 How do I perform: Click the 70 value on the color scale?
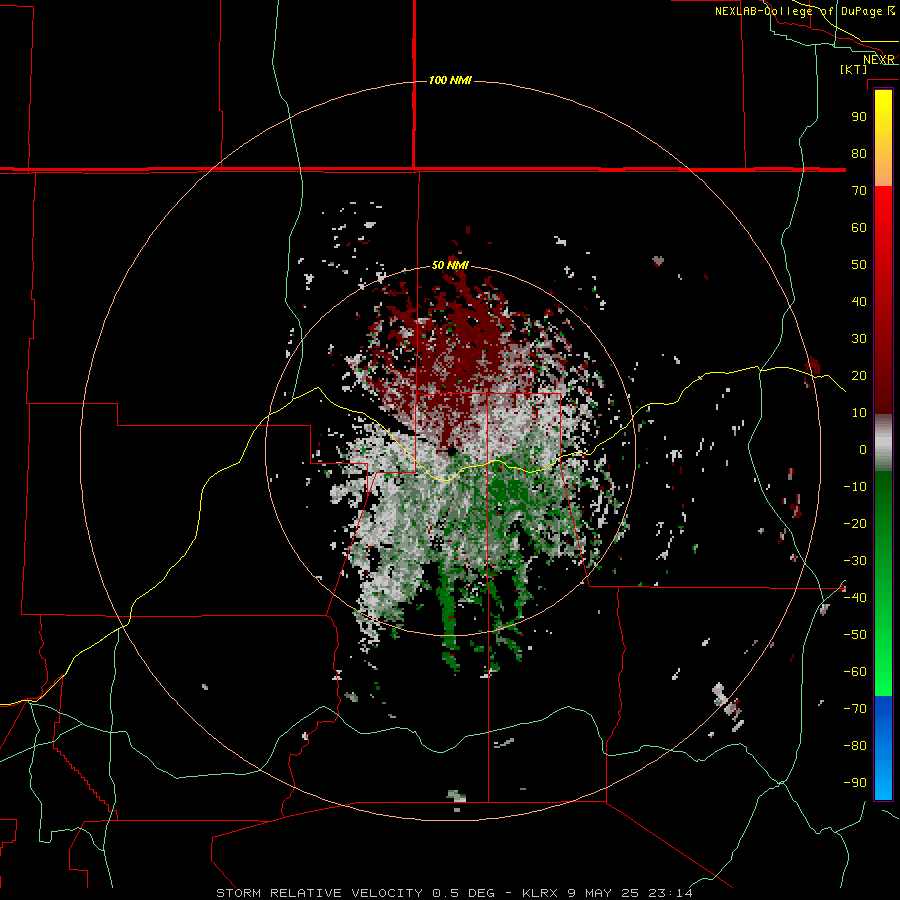pyautogui.click(x=859, y=191)
